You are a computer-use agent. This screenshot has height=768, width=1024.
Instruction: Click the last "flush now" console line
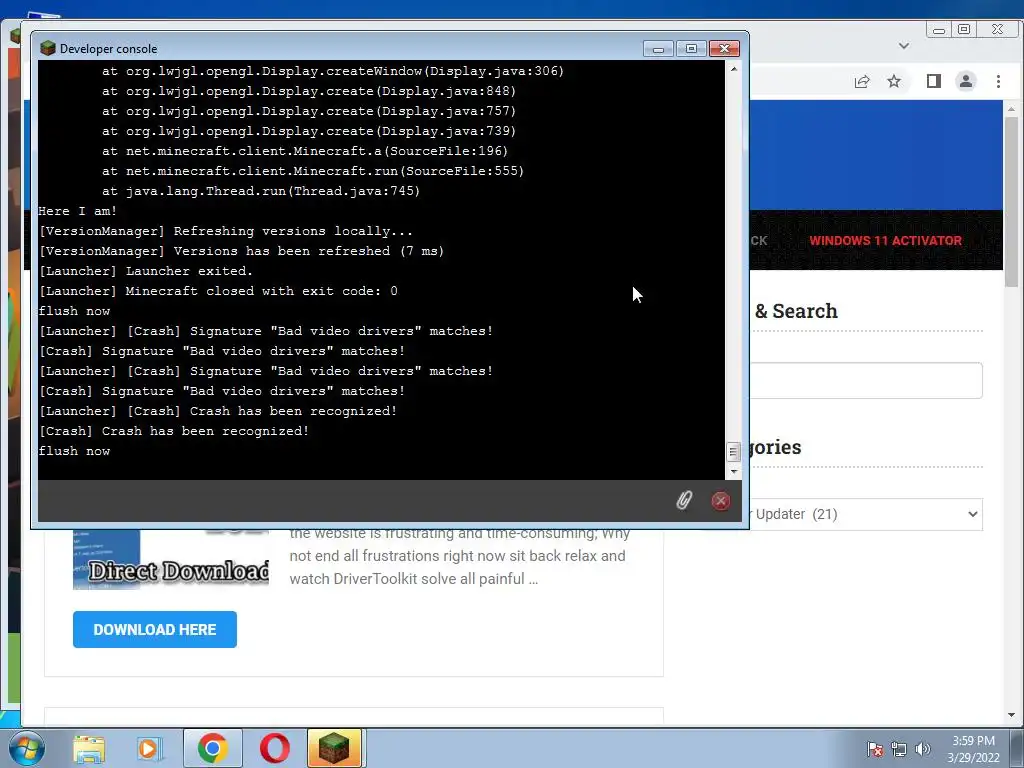tap(74, 451)
